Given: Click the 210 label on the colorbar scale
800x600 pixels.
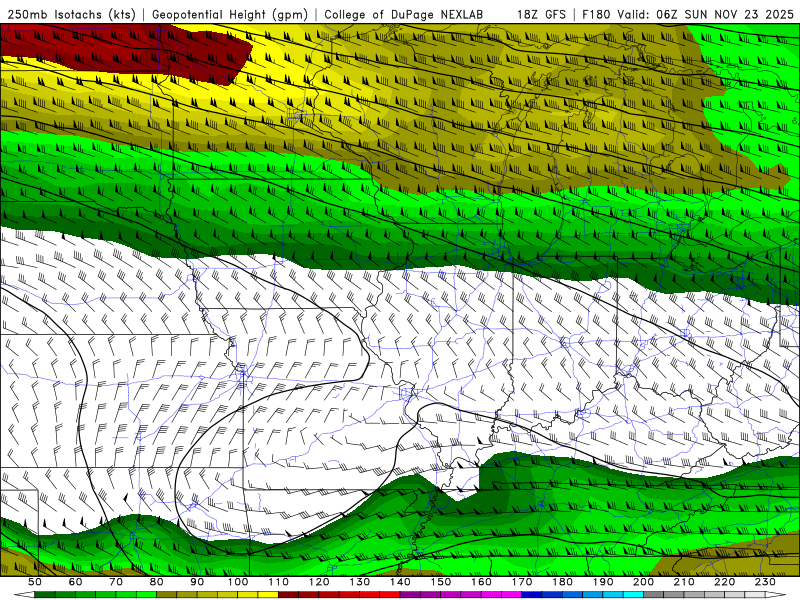Looking at the screenshot, I should pyautogui.click(x=684, y=582).
